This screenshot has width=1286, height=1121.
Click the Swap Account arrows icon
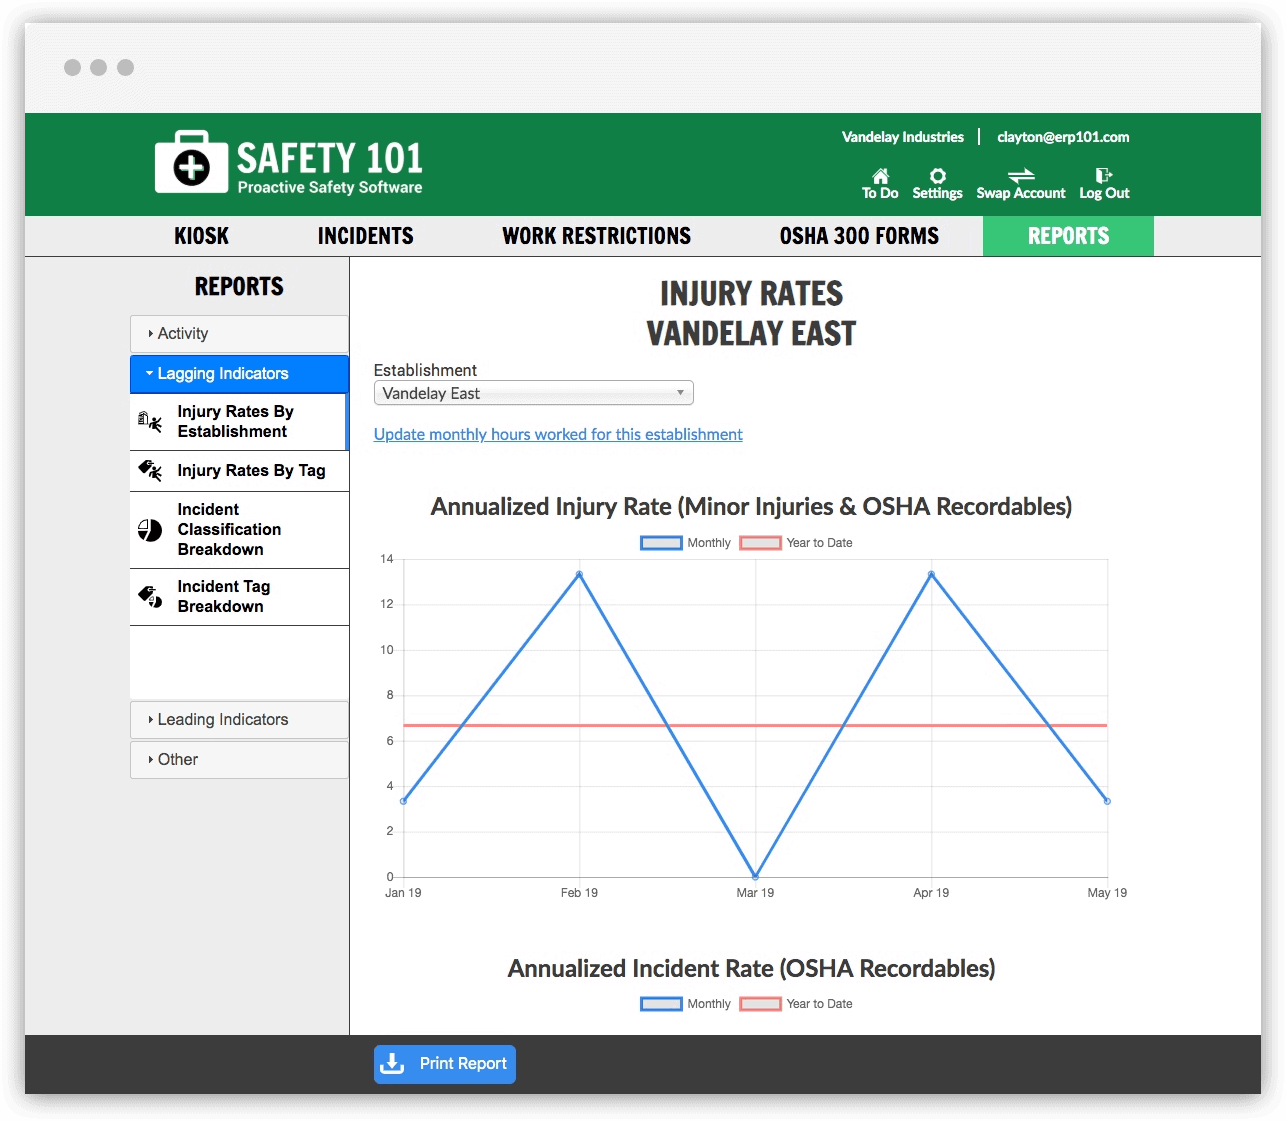click(1020, 174)
